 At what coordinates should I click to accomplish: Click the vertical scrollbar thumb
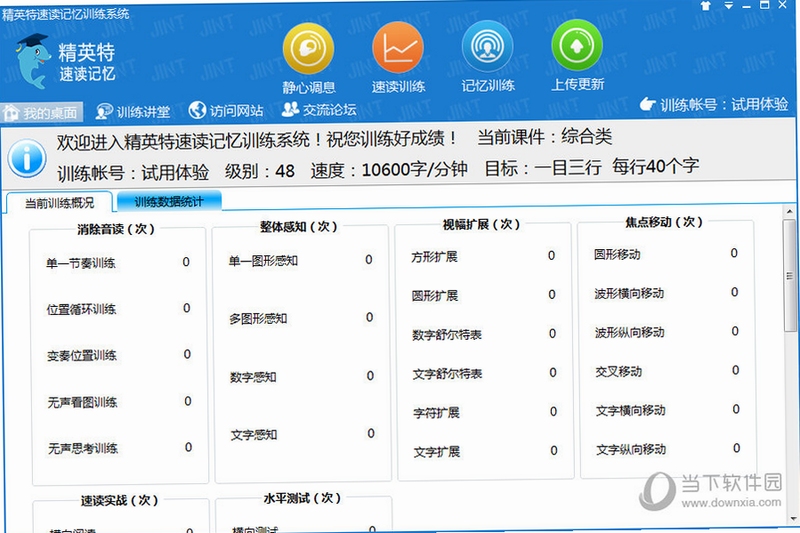point(790,276)
